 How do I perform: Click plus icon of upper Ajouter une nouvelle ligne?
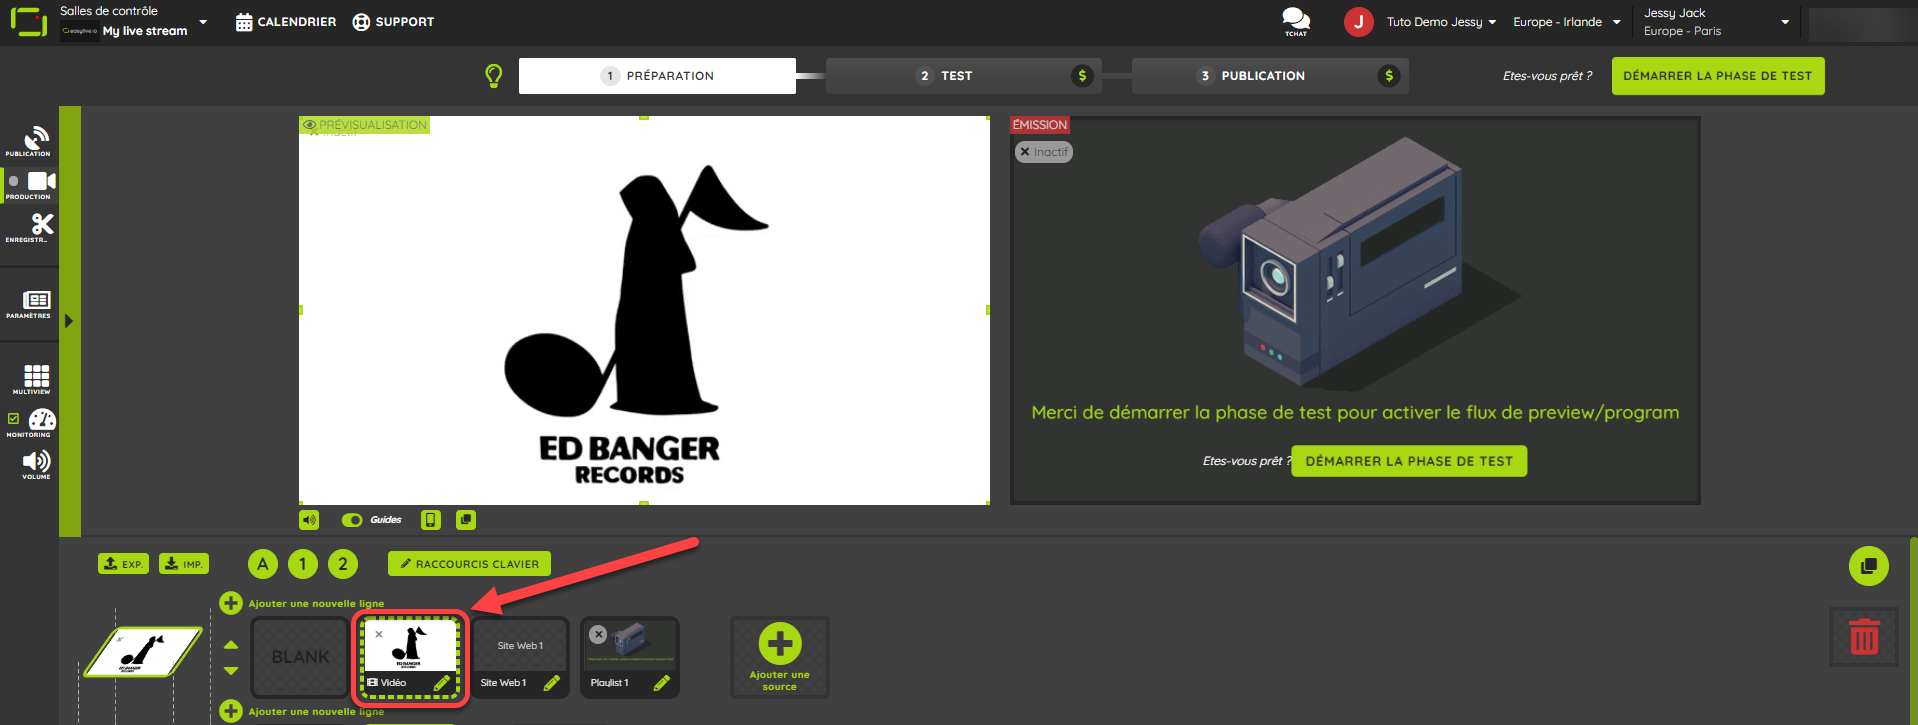click(231, 603)
